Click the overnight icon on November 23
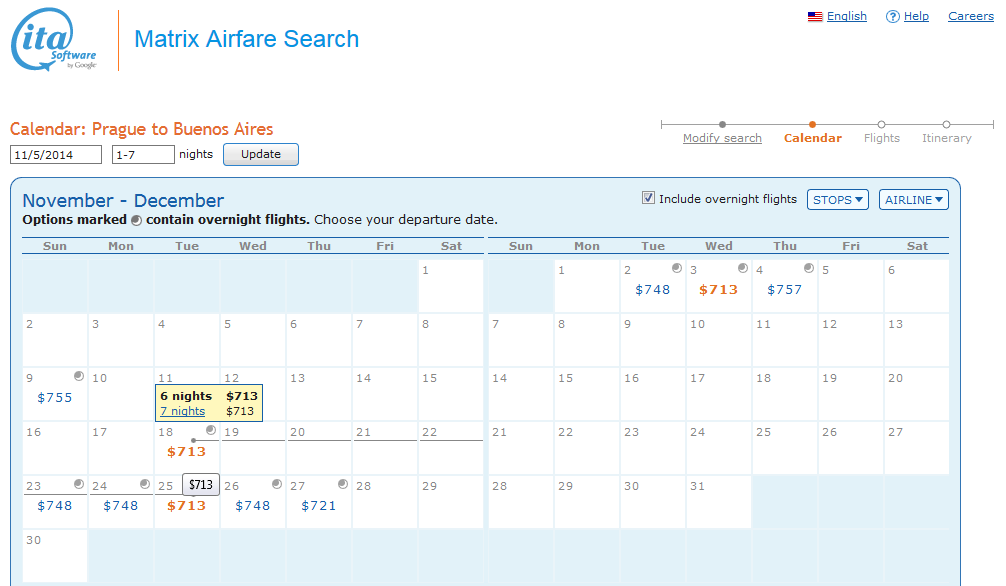 point(78,484)
